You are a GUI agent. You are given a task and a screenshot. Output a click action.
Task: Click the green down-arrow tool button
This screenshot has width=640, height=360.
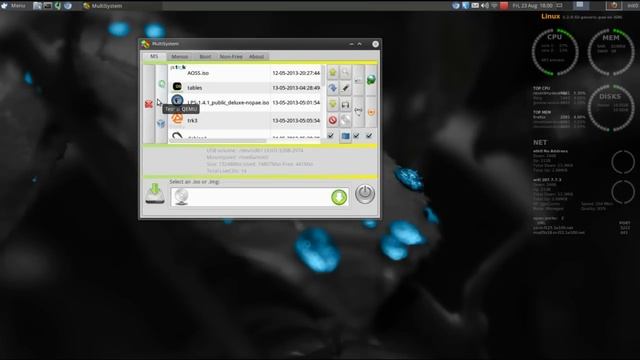click(333, 104)
